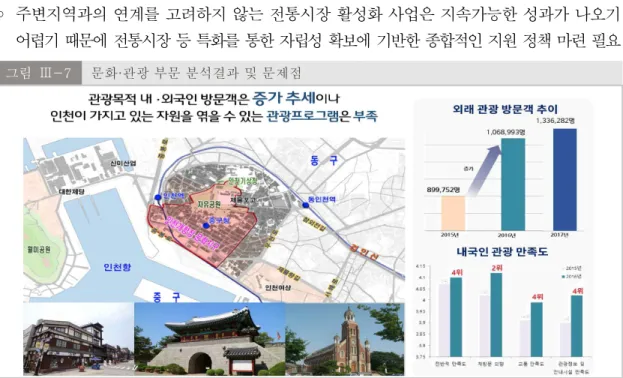This screenshot has width=623, height=378.
Task: Click the highlighted words '증가 추세' in the heading
Action: tap(284, 97)
